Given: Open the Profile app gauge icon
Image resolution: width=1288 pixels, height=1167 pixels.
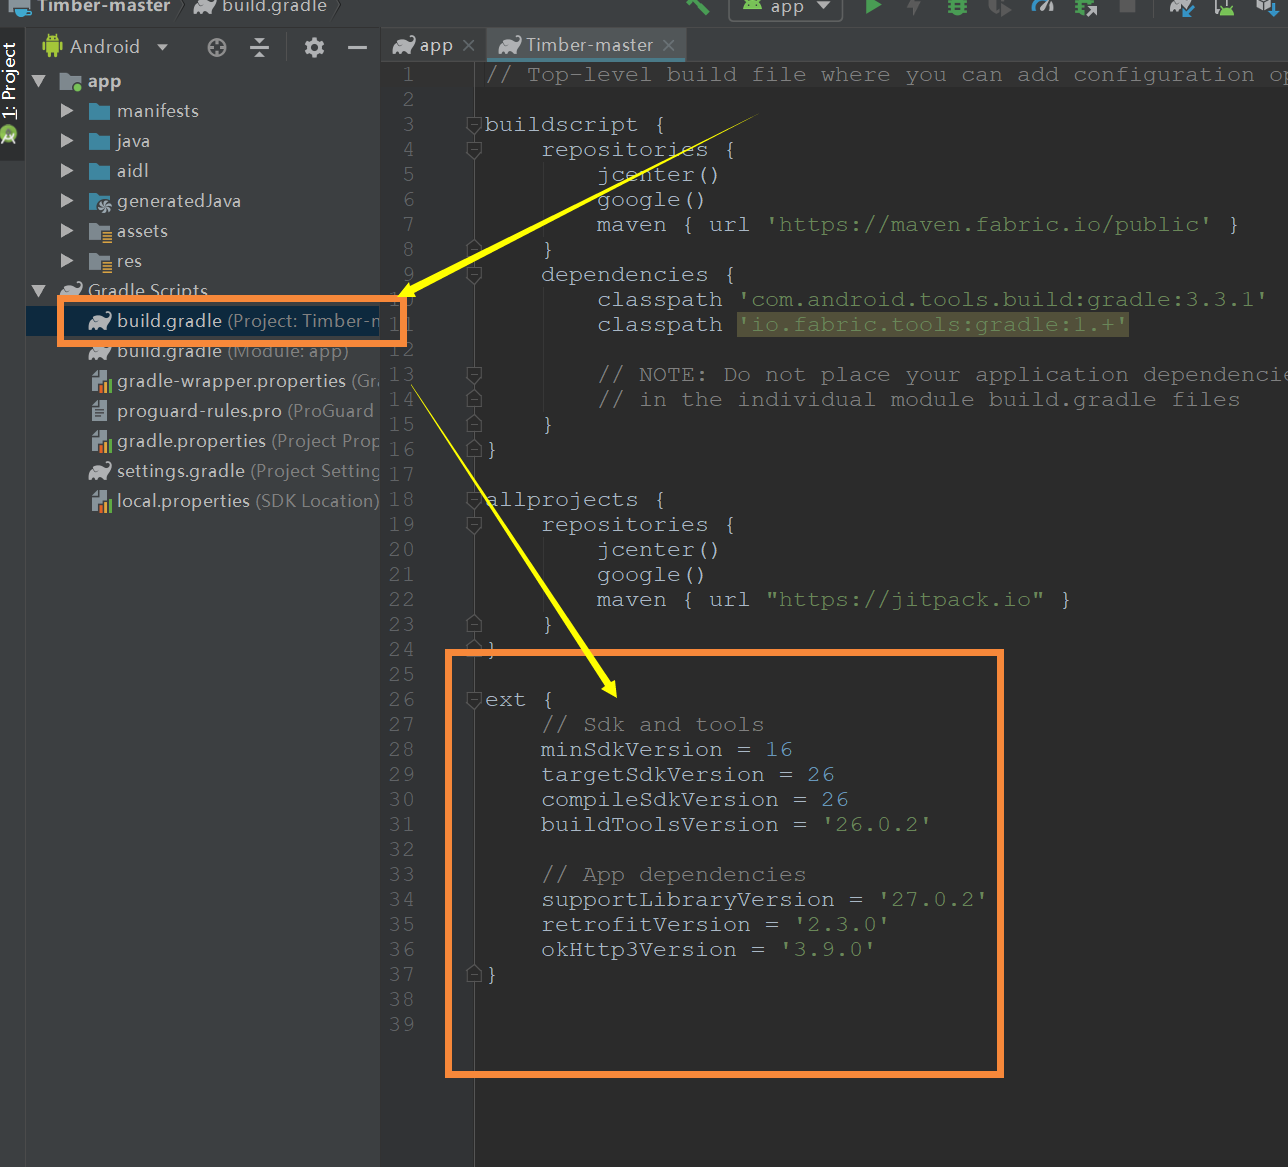Looking at the screenshot, I should pyautogui.click(x=1042, y=7).
